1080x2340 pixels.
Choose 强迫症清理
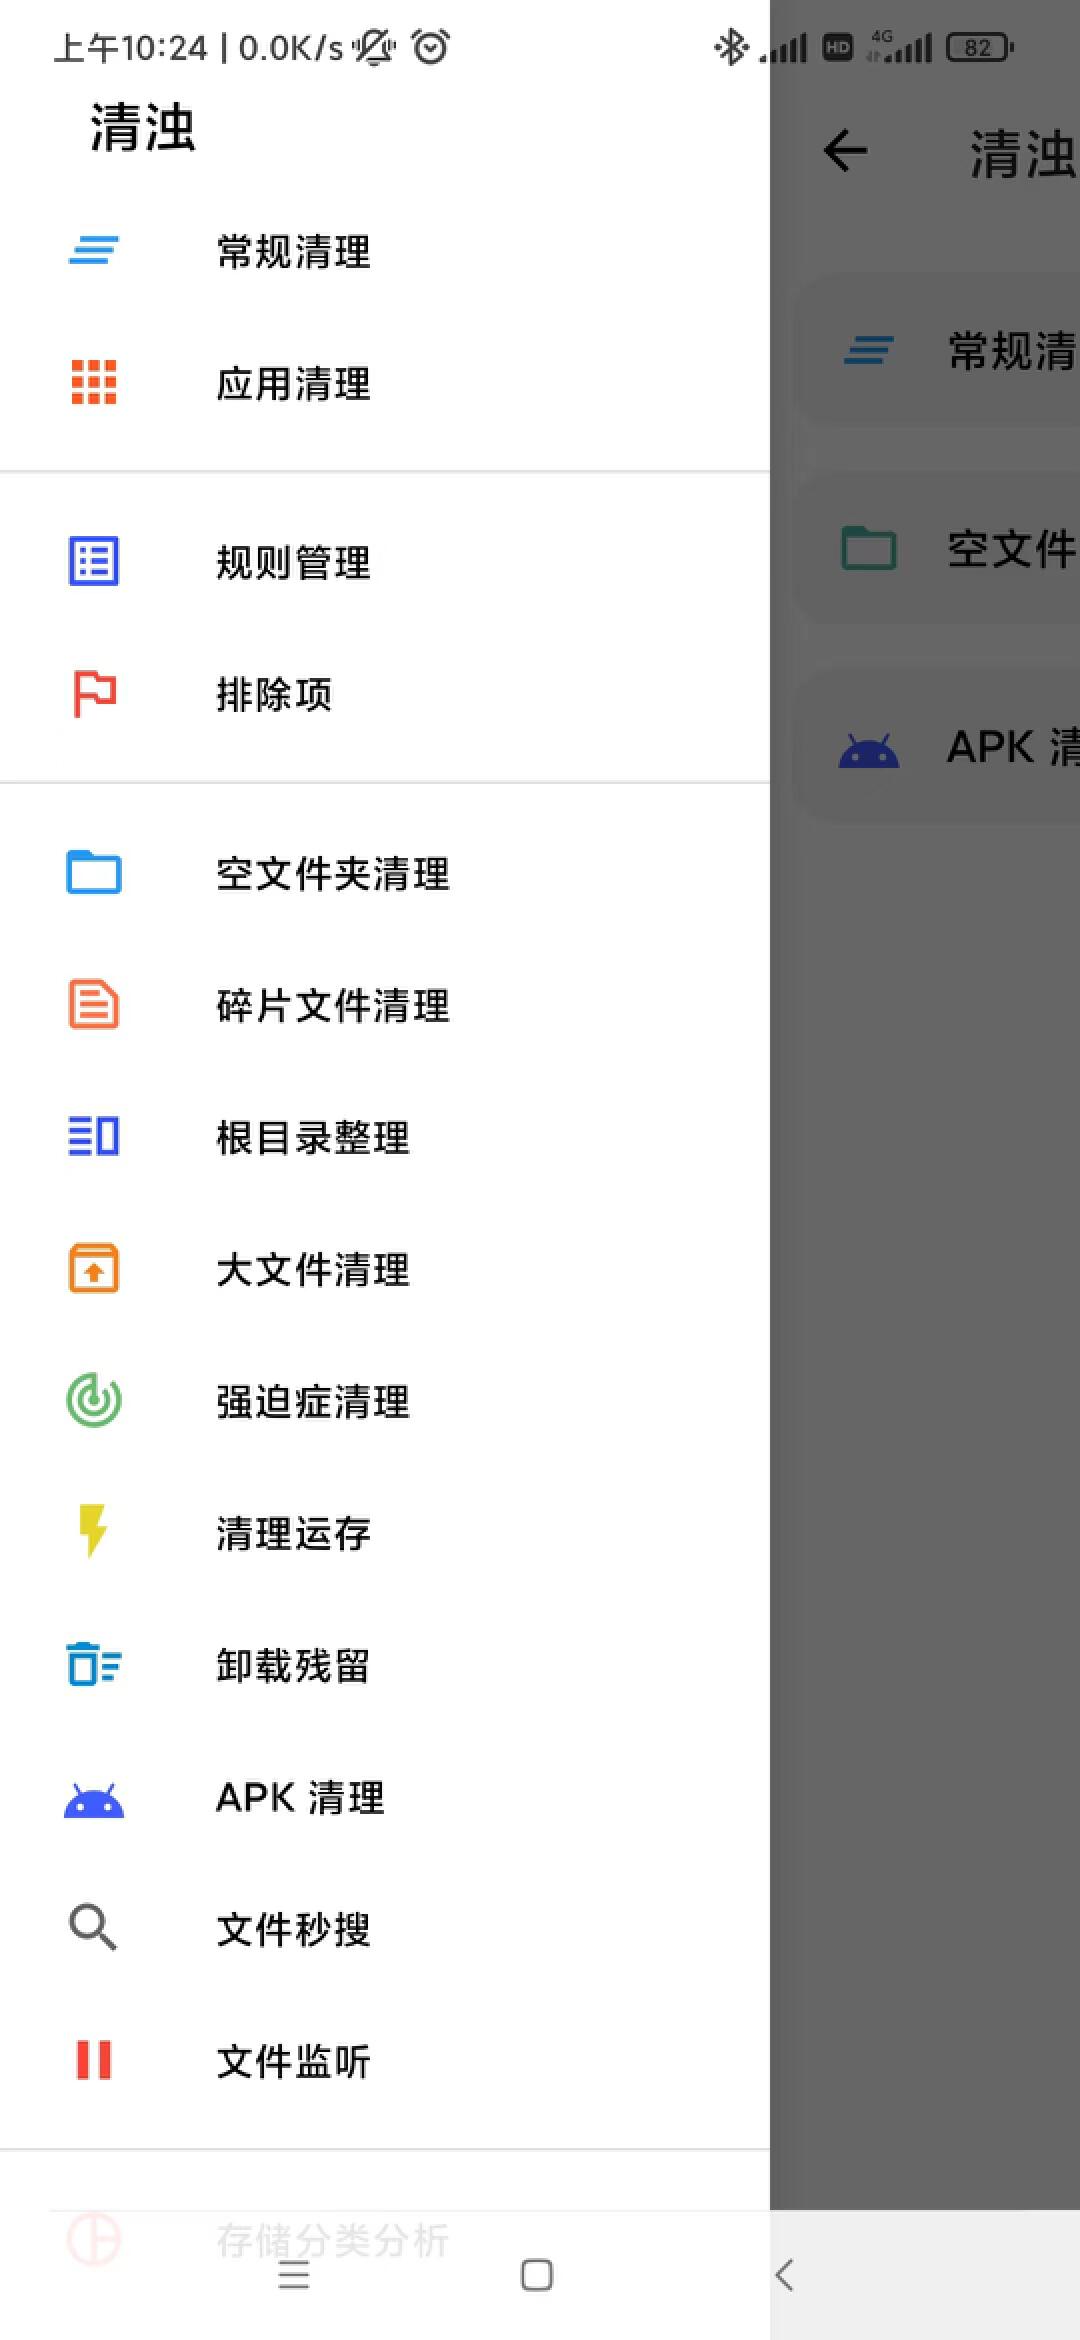(x=385, y=1401)
